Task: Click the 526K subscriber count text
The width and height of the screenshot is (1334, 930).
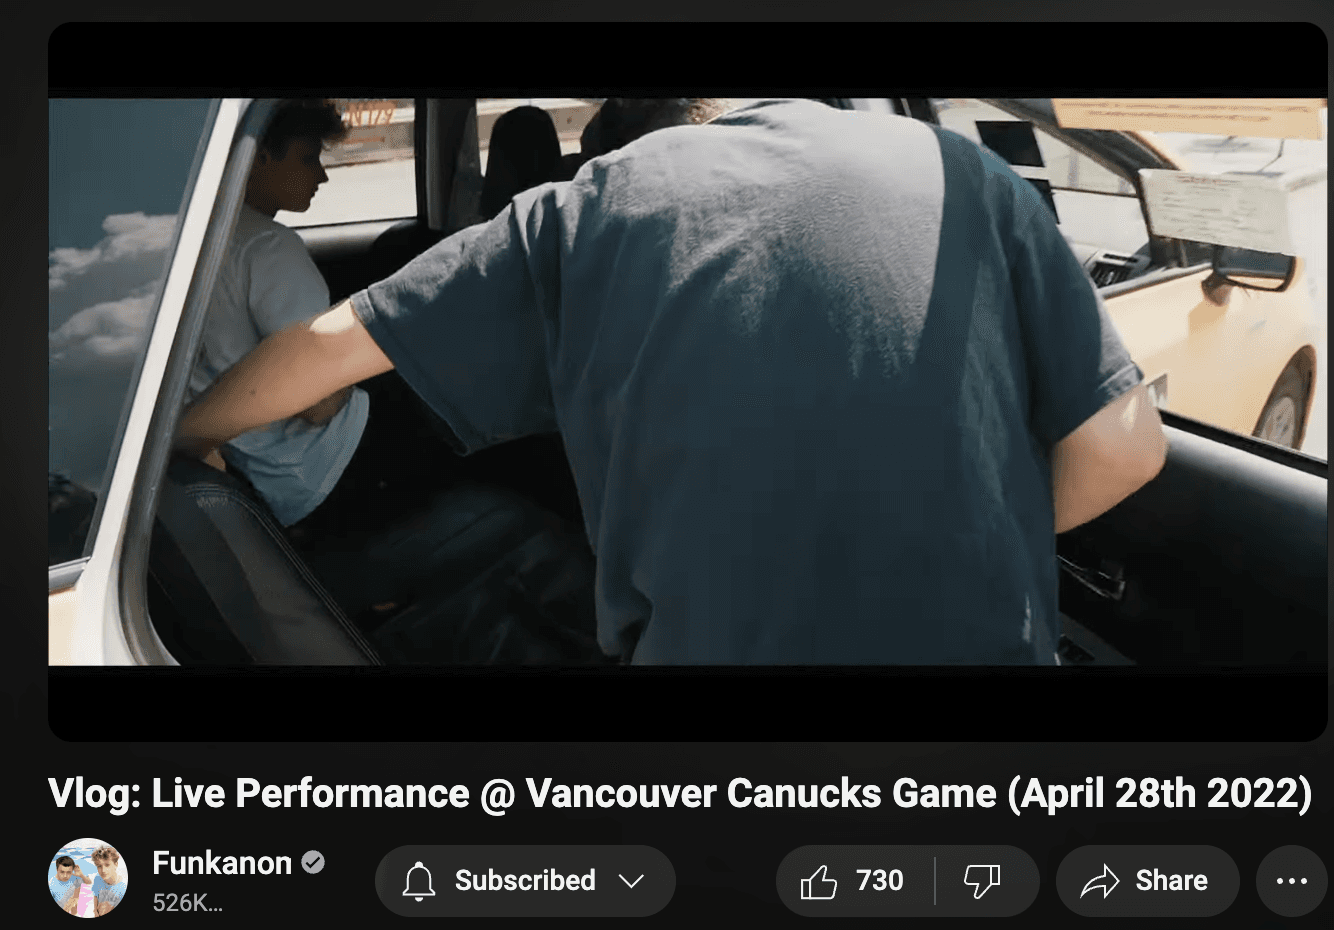Action: tap(187, 903)
